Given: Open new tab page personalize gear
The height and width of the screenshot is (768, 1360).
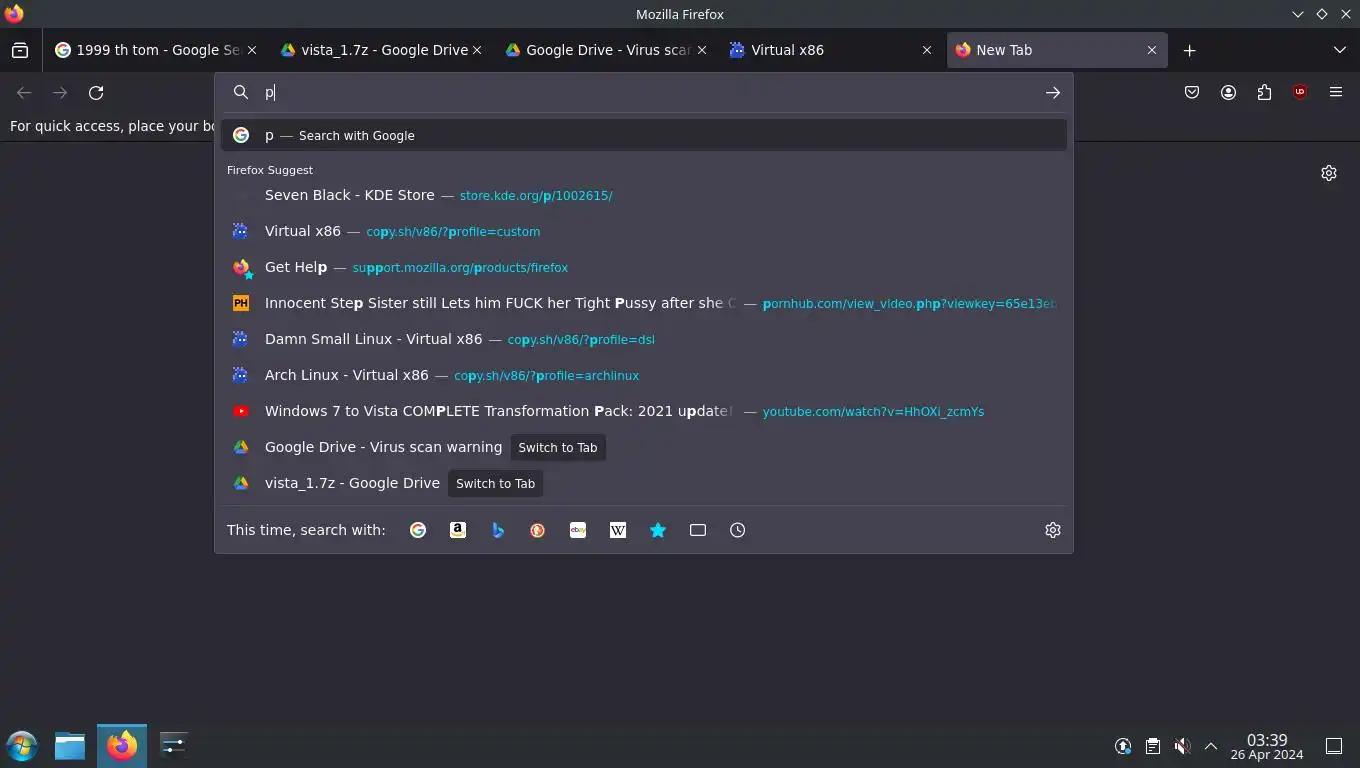Looking at the screenshot, I should [x=1329, y=173].
